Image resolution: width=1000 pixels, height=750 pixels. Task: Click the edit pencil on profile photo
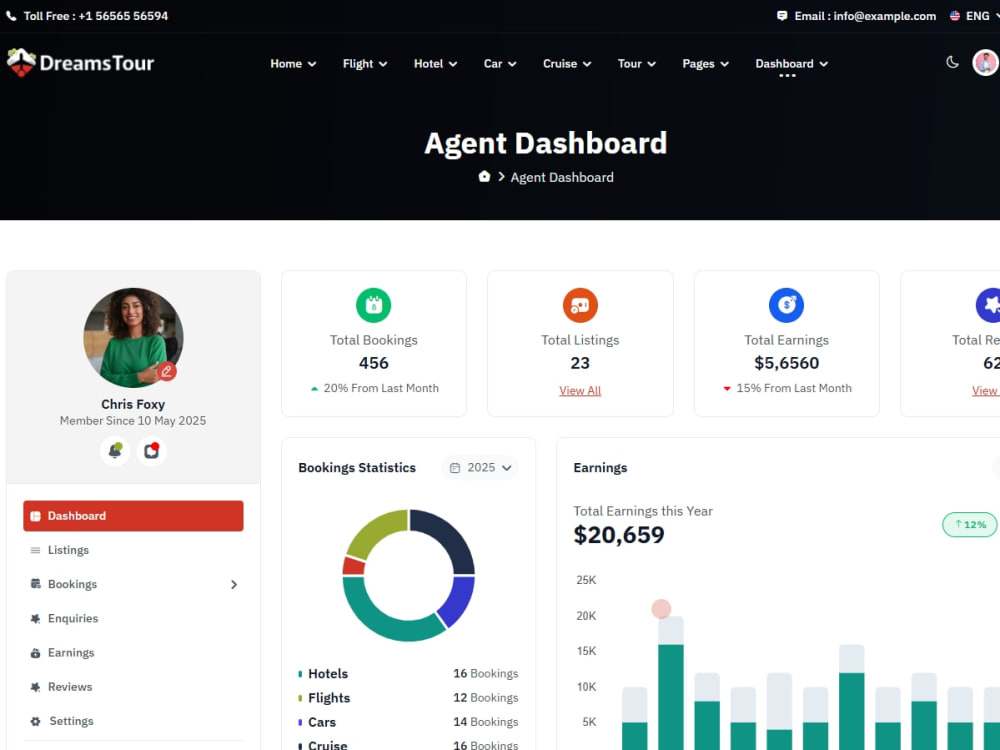tap(167, 371)
